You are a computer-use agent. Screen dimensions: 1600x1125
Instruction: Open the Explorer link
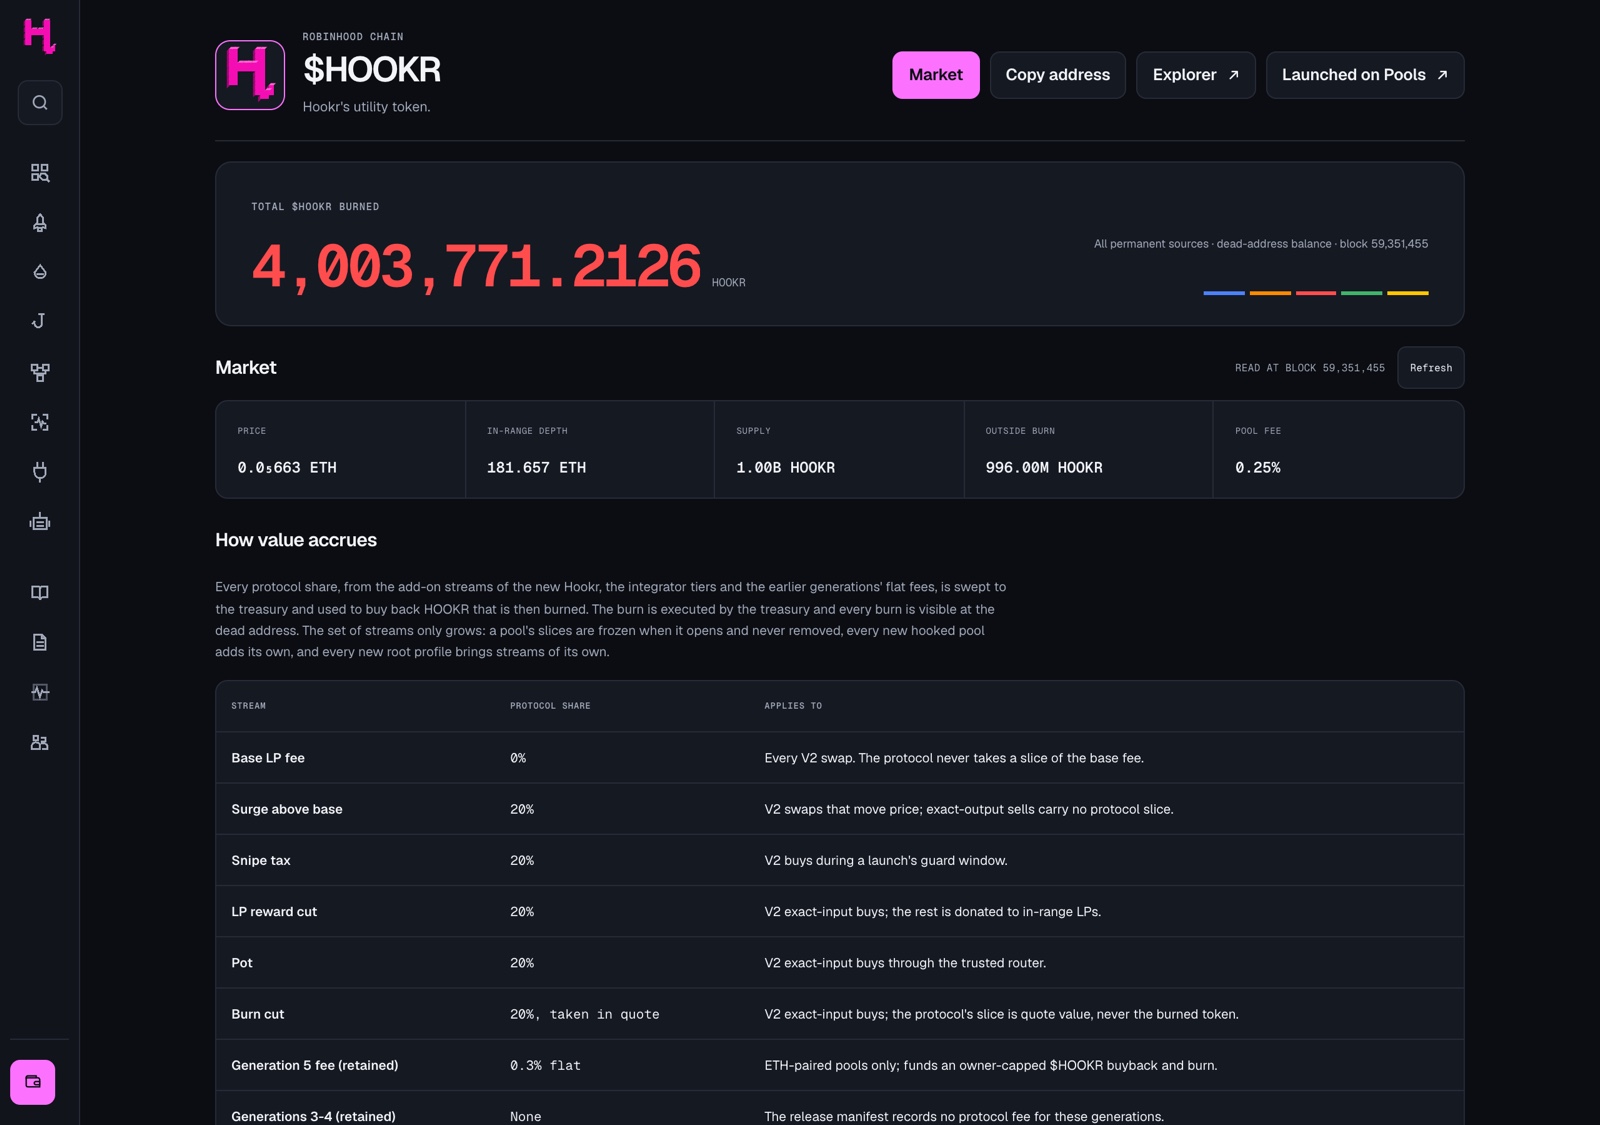(1196, 75)
